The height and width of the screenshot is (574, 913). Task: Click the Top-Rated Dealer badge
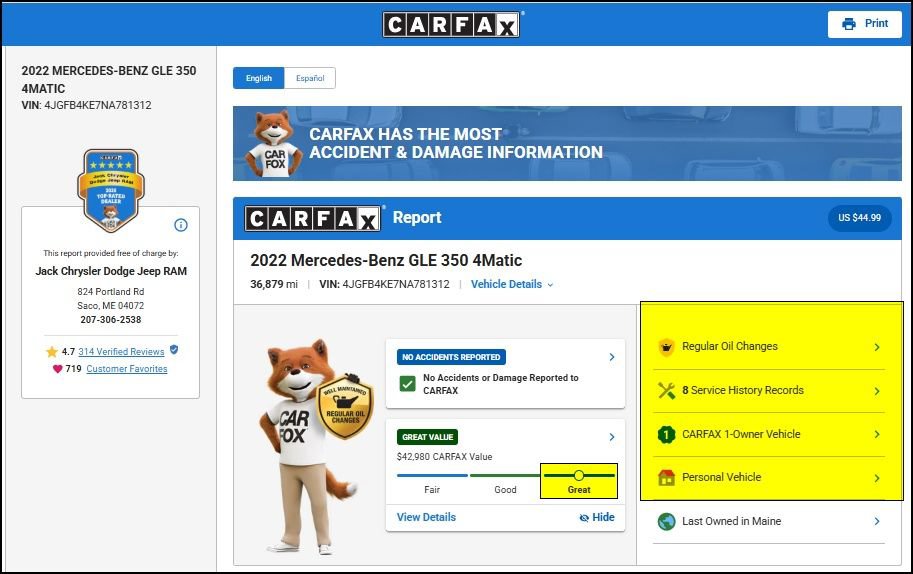(111, 191)
